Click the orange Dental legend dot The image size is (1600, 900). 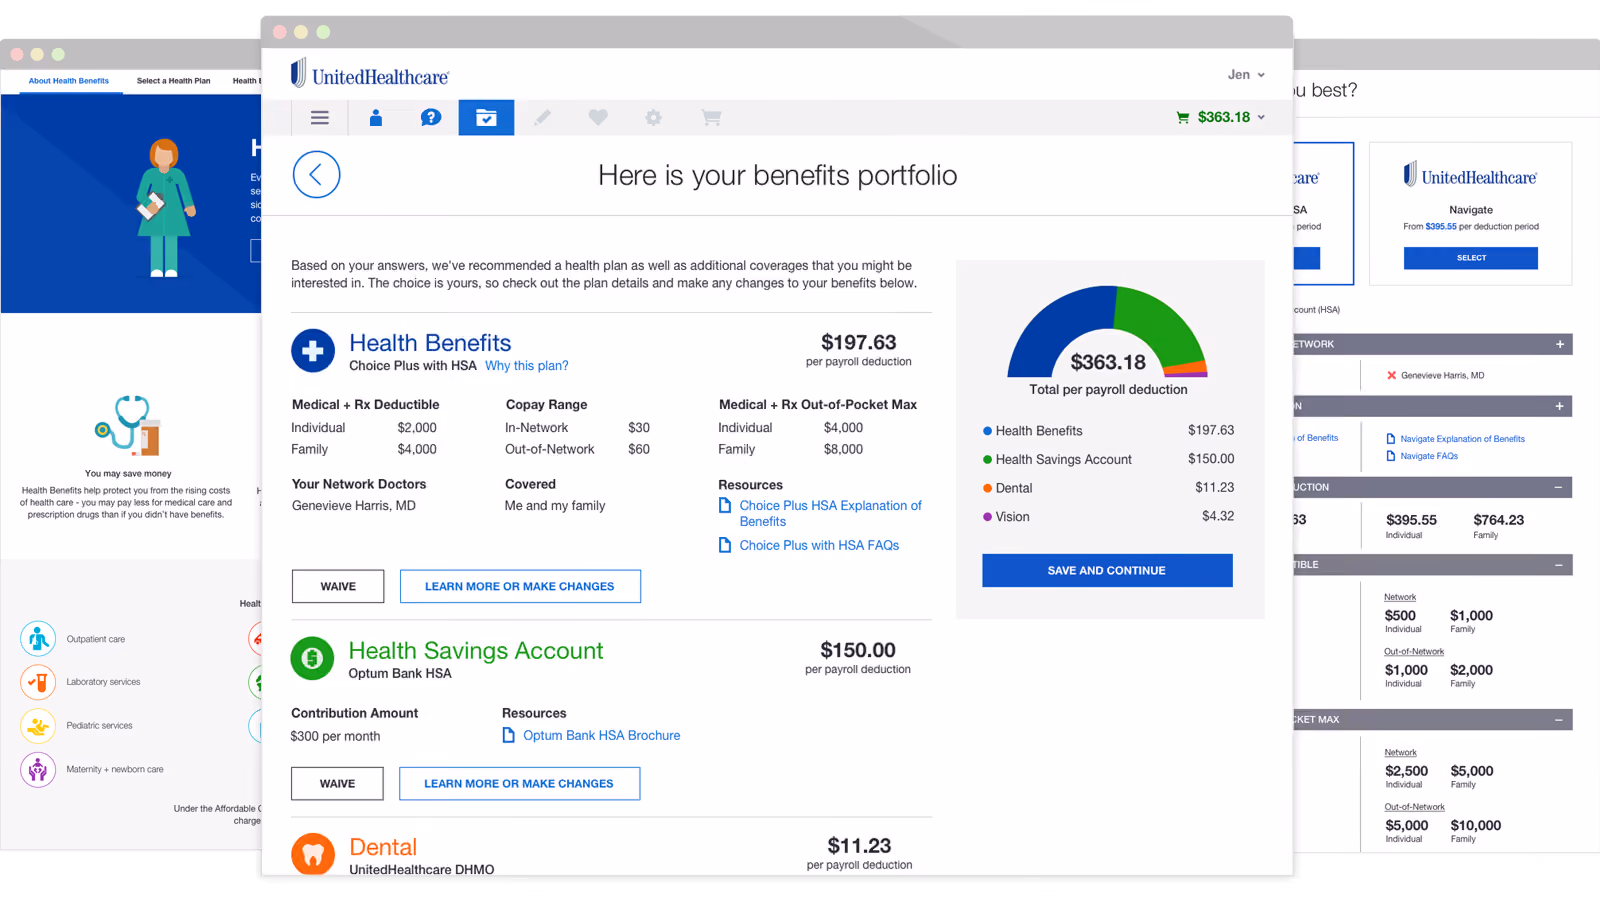[x=987, y=488]
